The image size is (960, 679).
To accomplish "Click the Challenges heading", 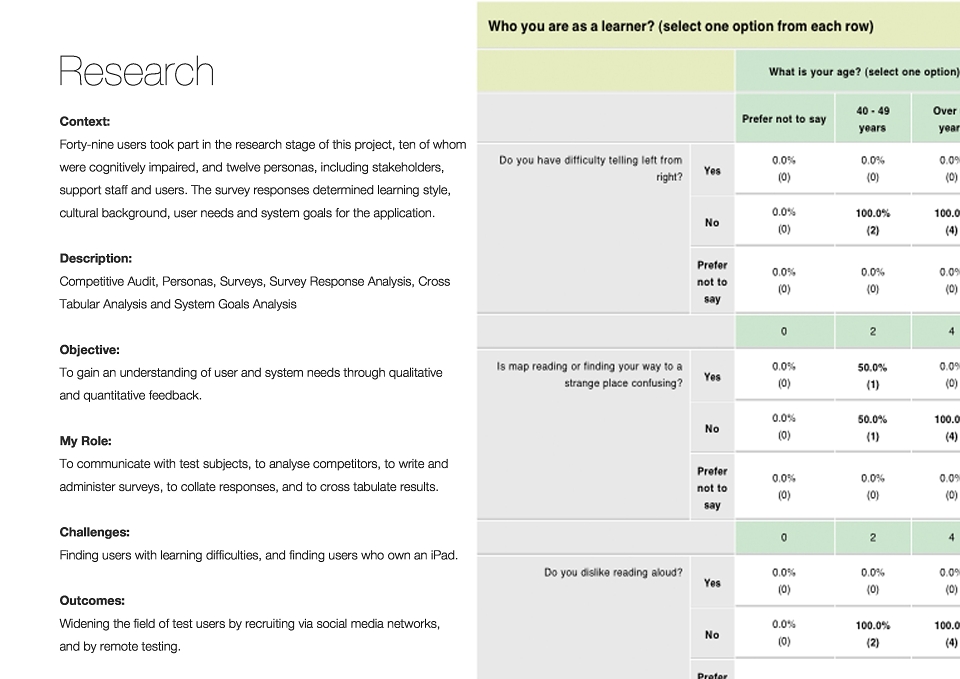I will coord(94,532).
